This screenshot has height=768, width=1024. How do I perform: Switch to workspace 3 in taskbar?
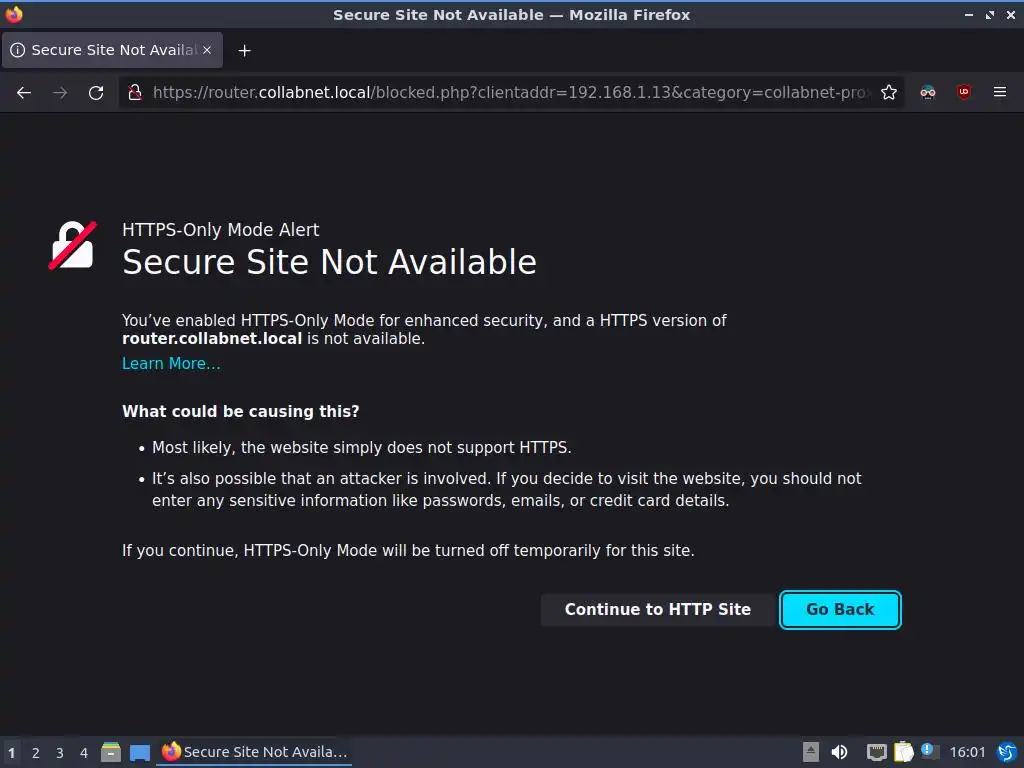[x=60, y=753]
